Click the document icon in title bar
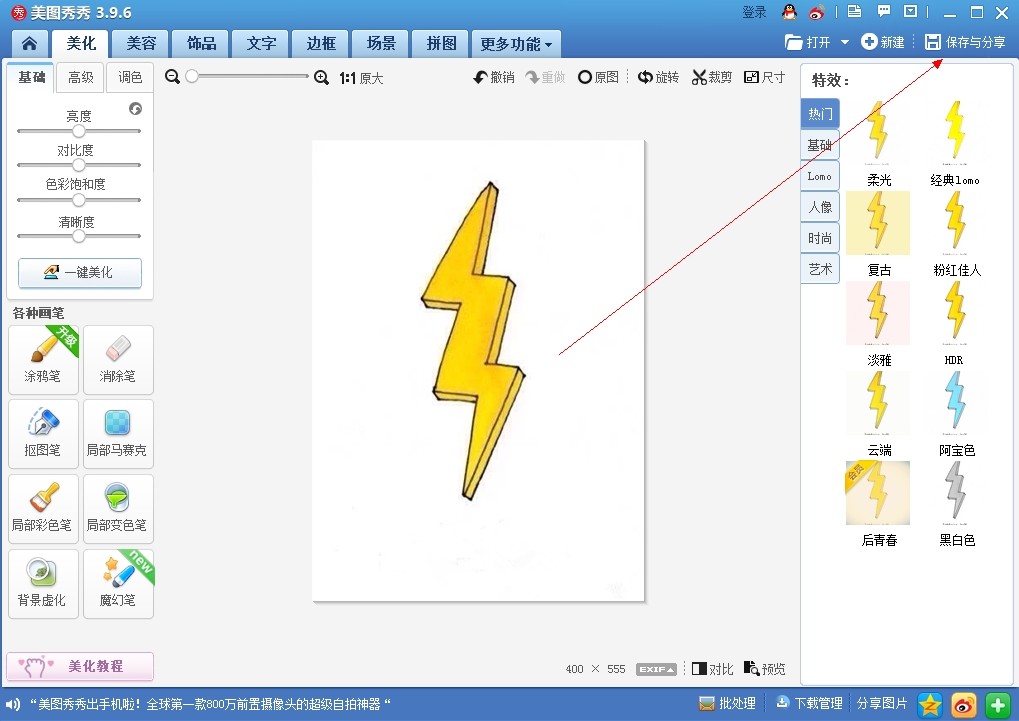The width and height of the screenshot is (1019, 721). 855,11
